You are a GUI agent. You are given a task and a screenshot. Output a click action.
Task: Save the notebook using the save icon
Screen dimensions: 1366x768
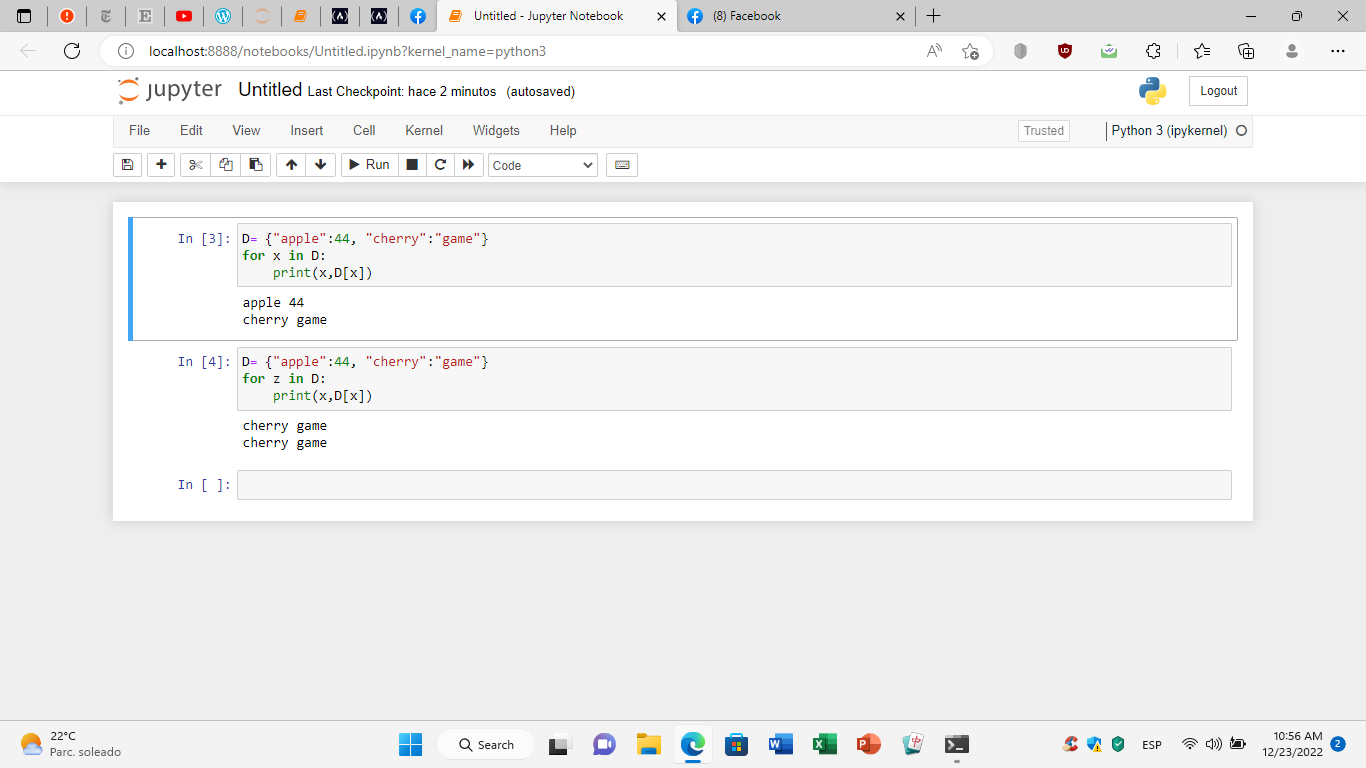127,164
